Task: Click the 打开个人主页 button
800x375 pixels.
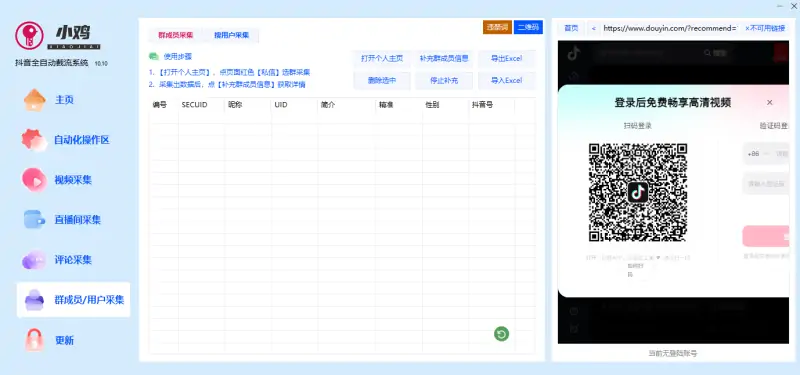Action: click(382, 59)
